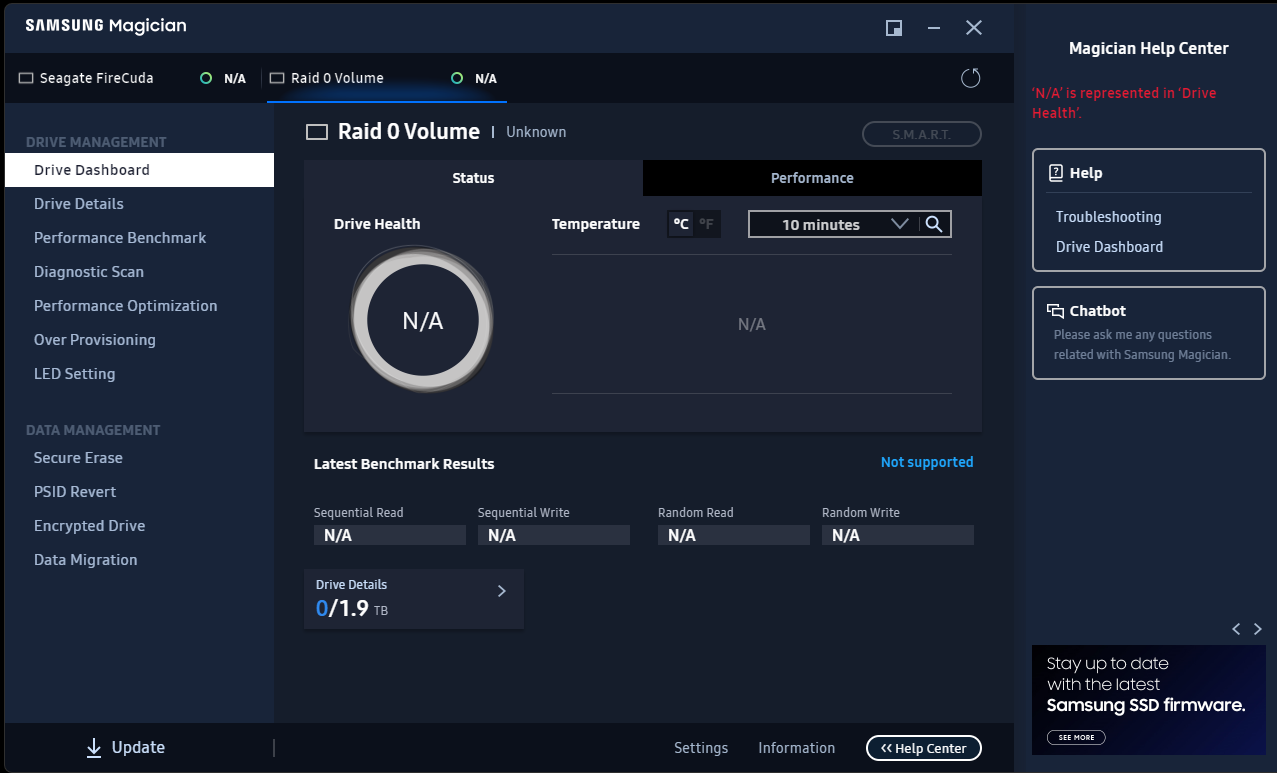Click the refresh icon at top right

tap(970, 78)
